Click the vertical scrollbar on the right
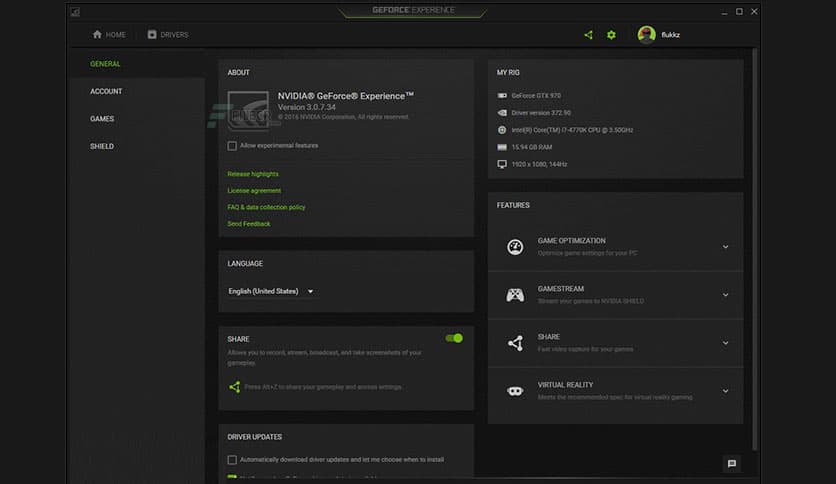 [754, 249]
